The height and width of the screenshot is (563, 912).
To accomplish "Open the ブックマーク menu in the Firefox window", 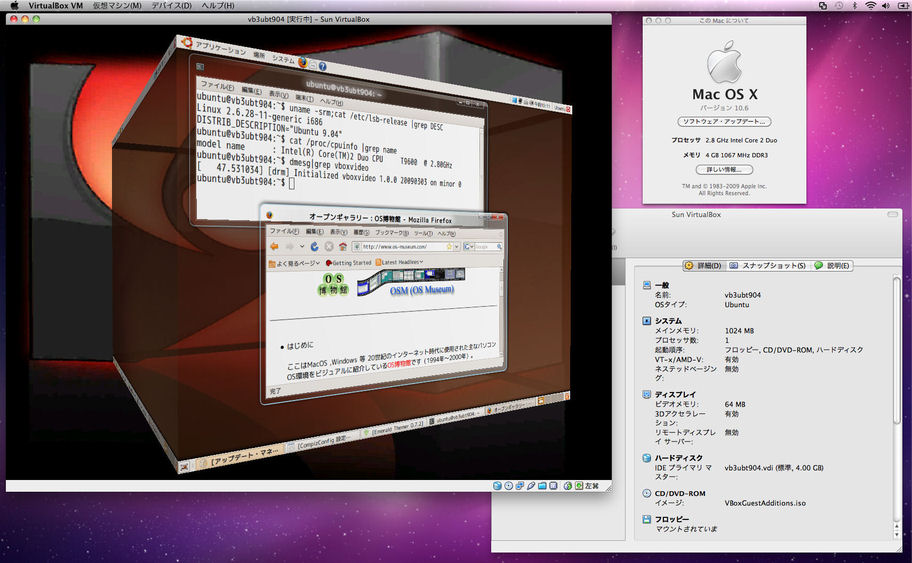I will click(391, 233).
